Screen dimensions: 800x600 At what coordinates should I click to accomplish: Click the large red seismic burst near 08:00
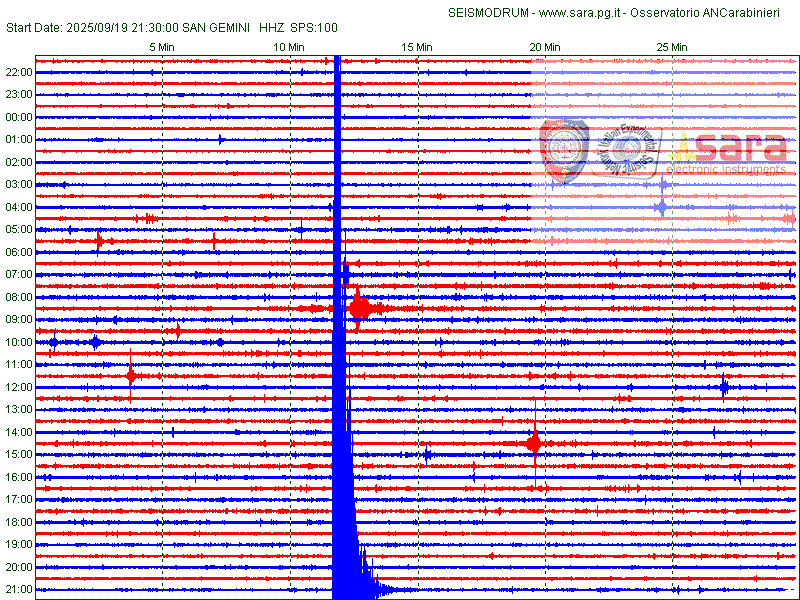coord(360,308)
